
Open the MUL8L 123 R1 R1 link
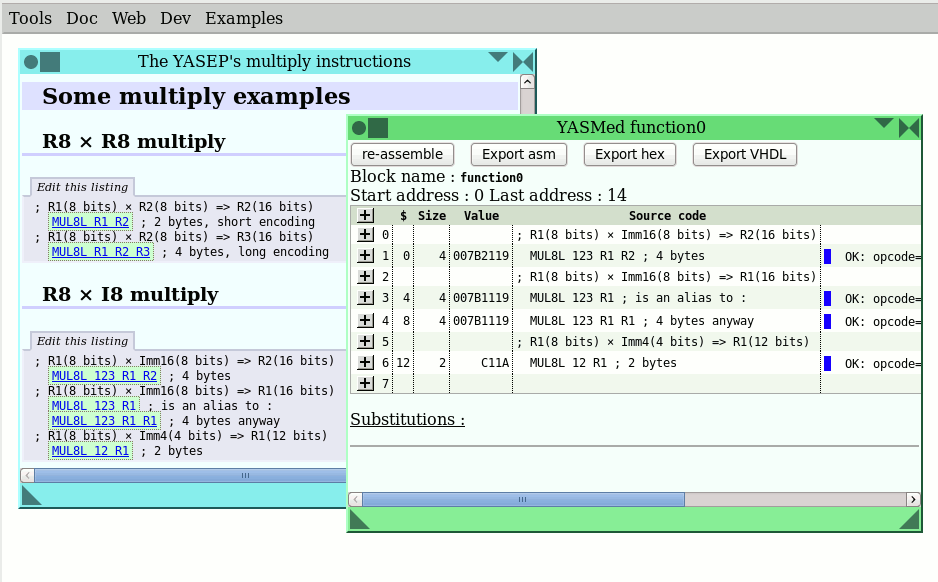click(x=104, y=420)
